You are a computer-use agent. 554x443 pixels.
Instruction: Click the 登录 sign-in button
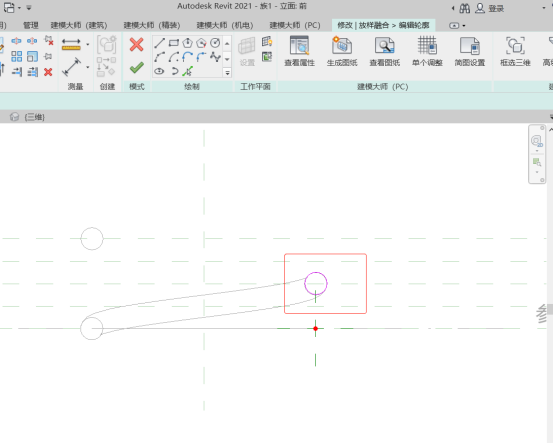(x=490, y=8)
